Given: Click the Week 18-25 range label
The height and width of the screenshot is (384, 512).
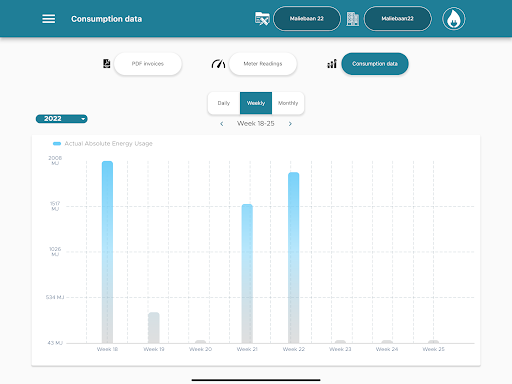Looking at the screenshot, I should tap(256, 124).
